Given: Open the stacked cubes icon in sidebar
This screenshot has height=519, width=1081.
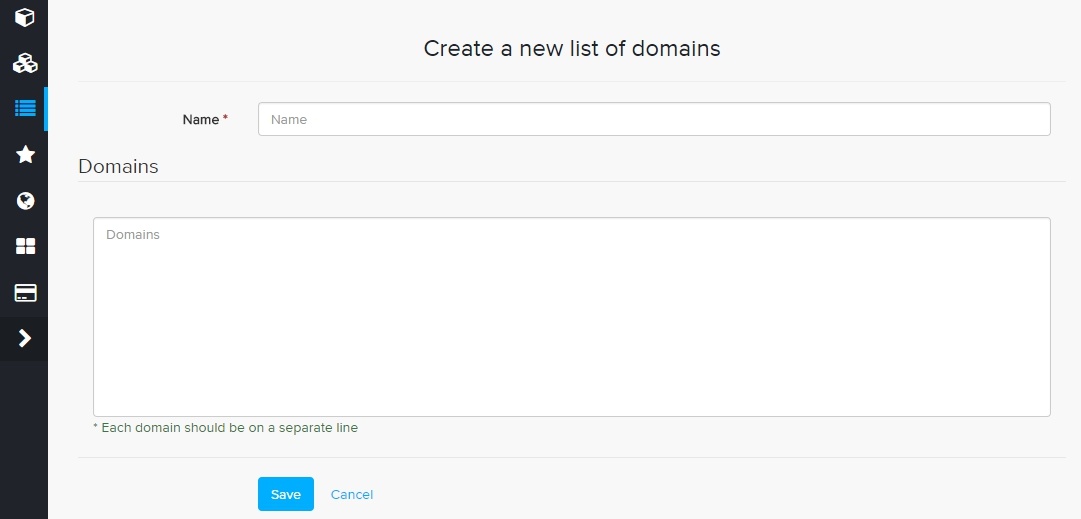Looking at the screenshot, I should (25, 63).
